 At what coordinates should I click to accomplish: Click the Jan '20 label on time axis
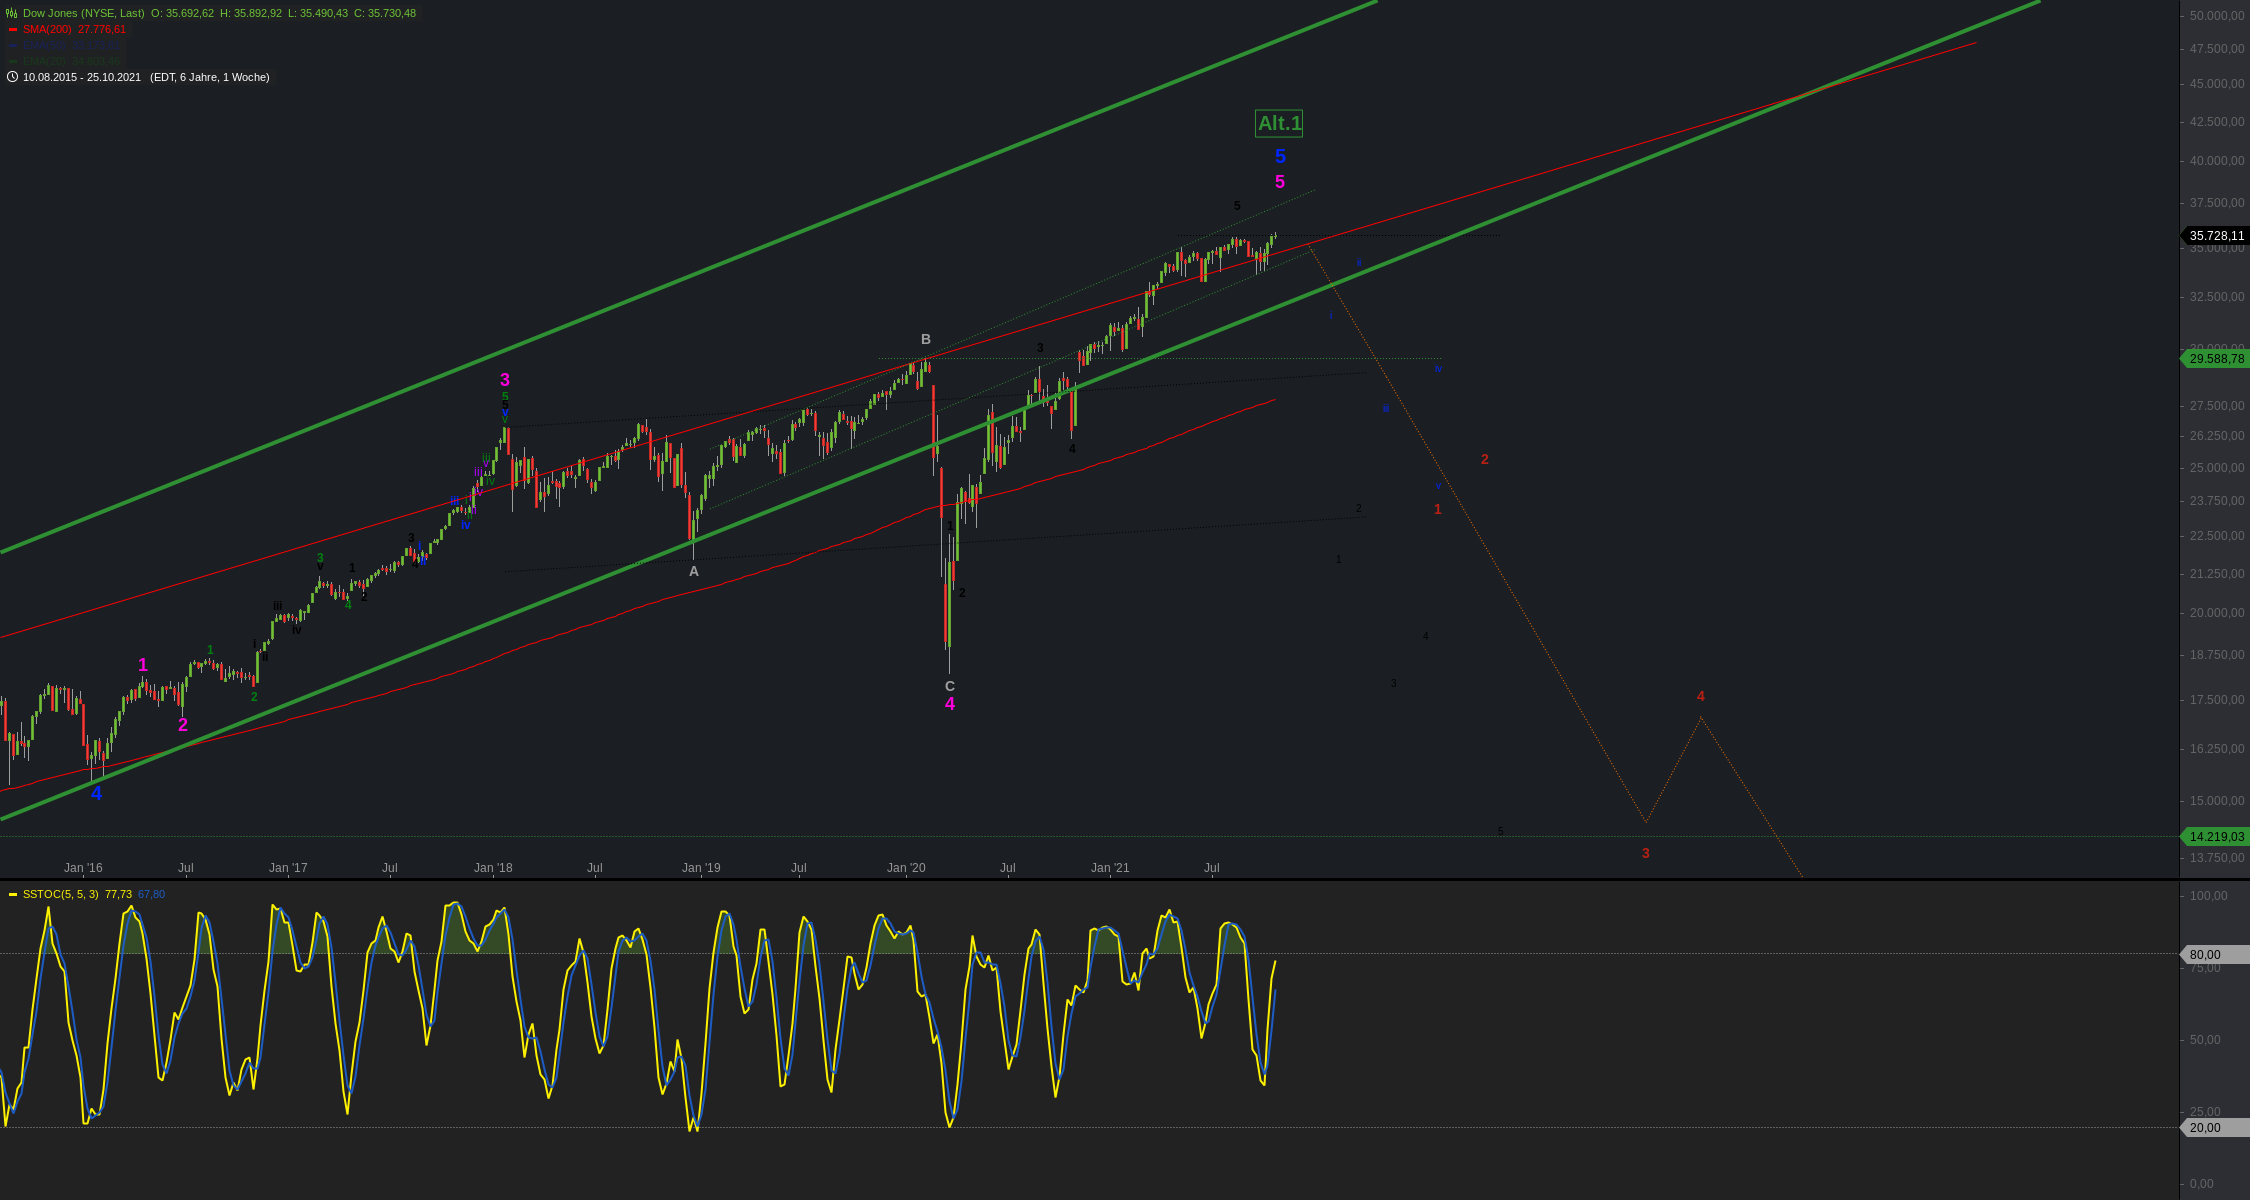click(x=906, y=868)
